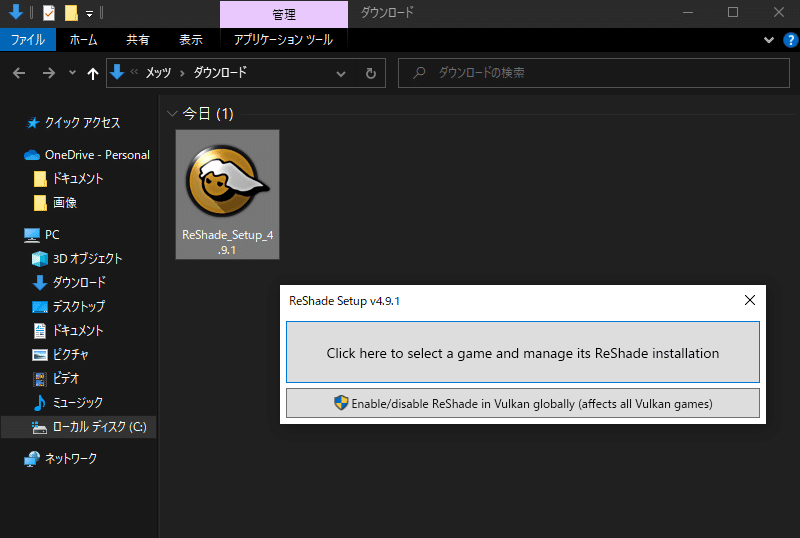Image resolution: width=800 pixels, height=538 pixels.
Task: Click the download arrow icon in title bar
Action: click(x=16, y=12)
